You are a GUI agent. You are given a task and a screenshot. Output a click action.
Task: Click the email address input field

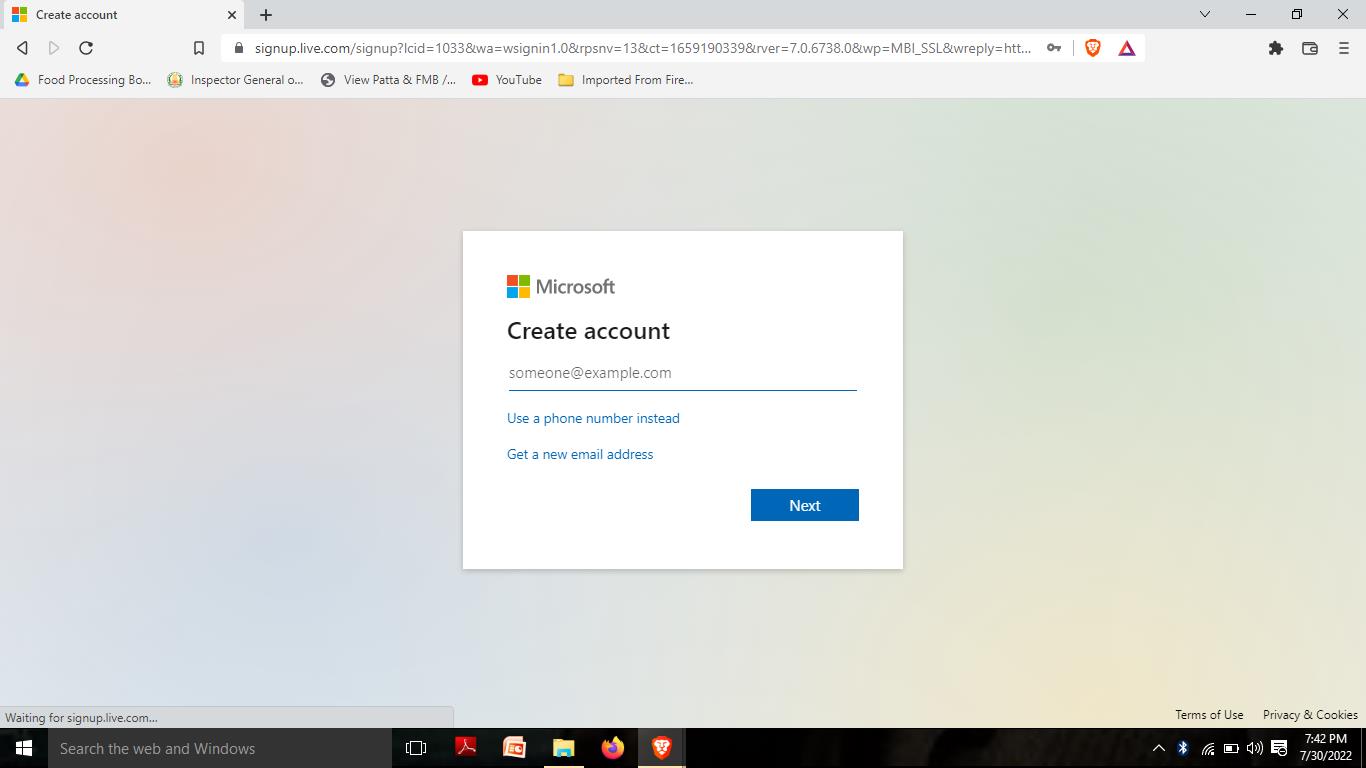pyautogui.click(x=682, y=373)
